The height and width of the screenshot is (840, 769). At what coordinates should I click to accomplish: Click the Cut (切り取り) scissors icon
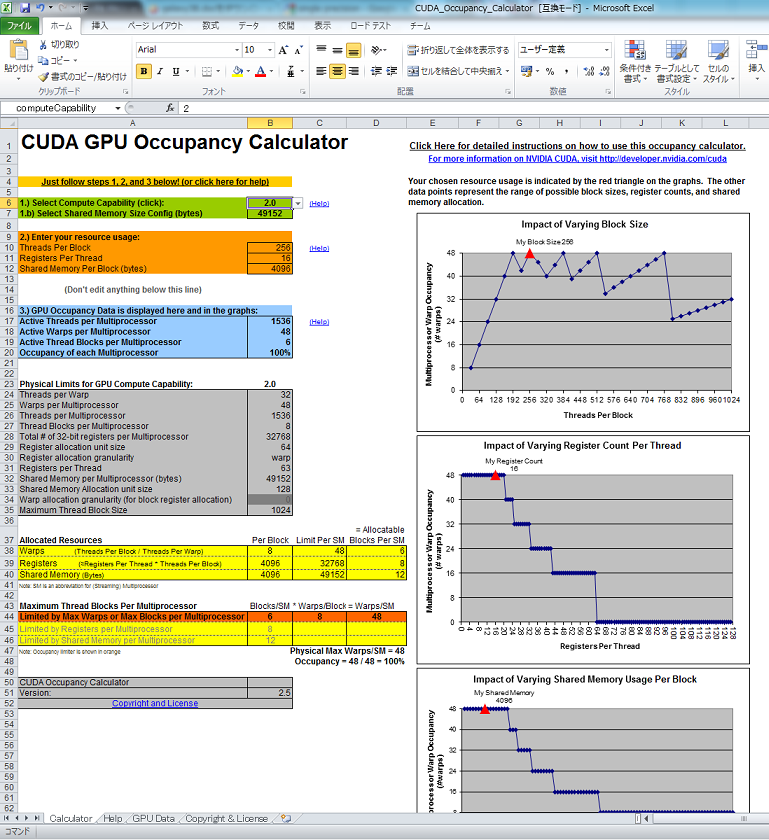(43, 45)
